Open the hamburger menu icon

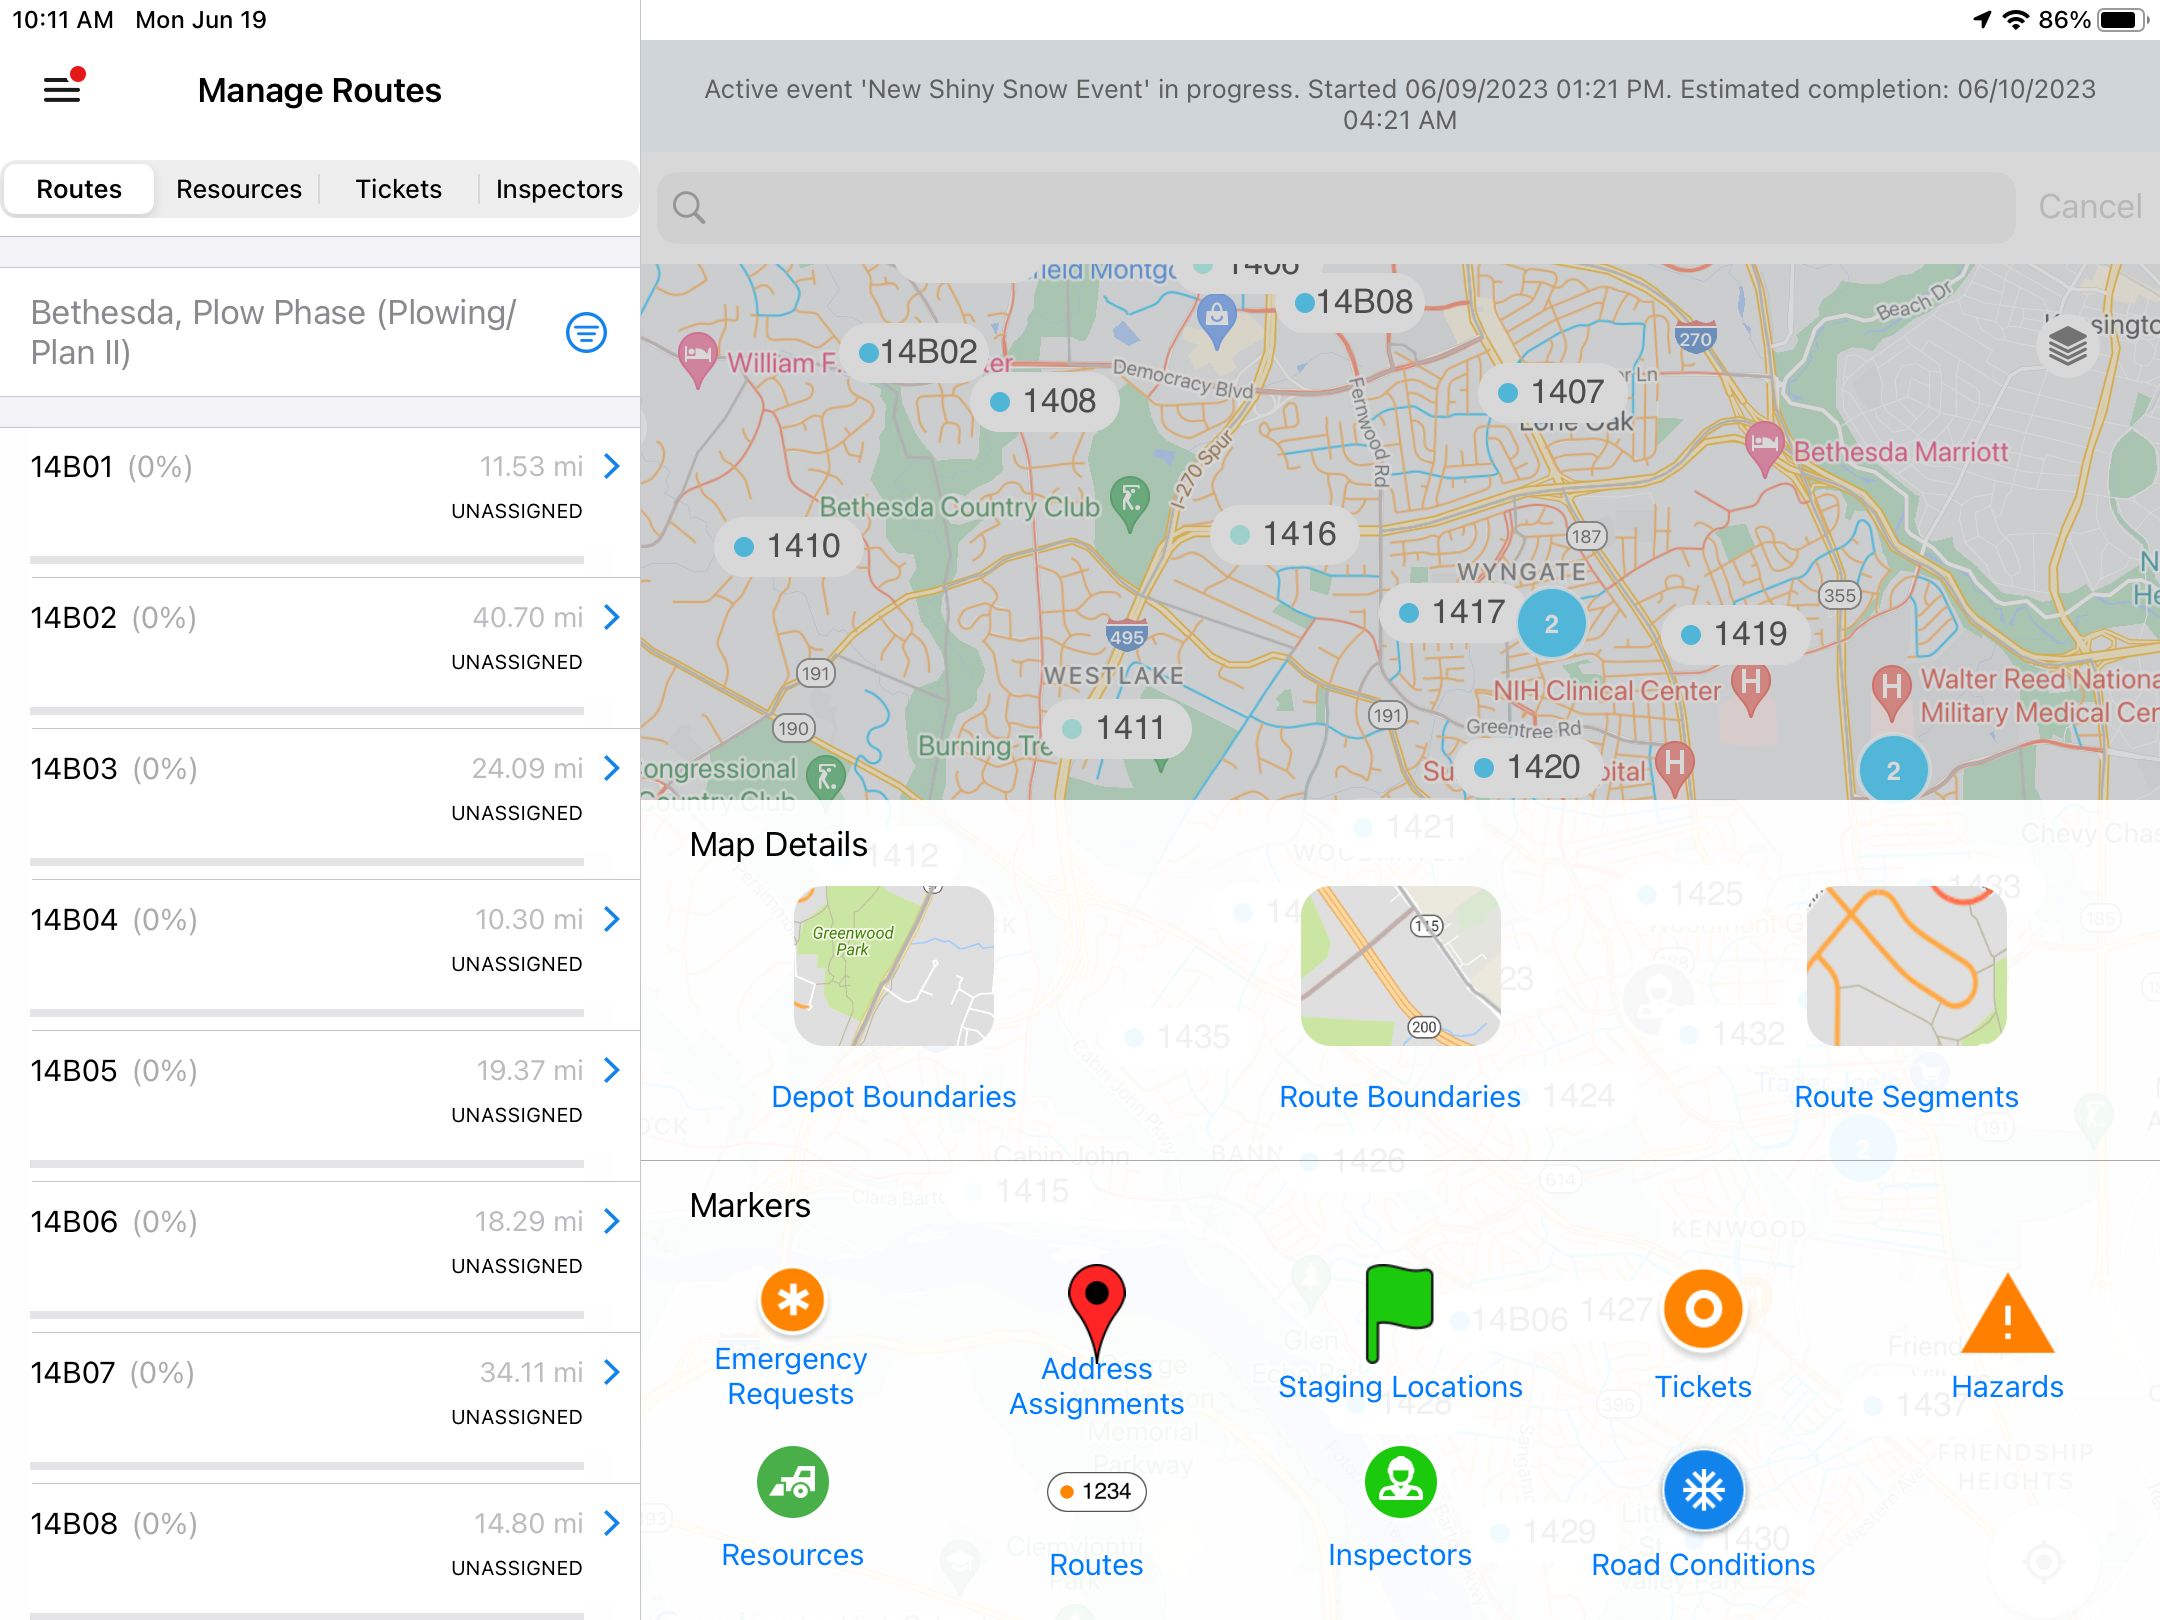click(x=62, y=90)
